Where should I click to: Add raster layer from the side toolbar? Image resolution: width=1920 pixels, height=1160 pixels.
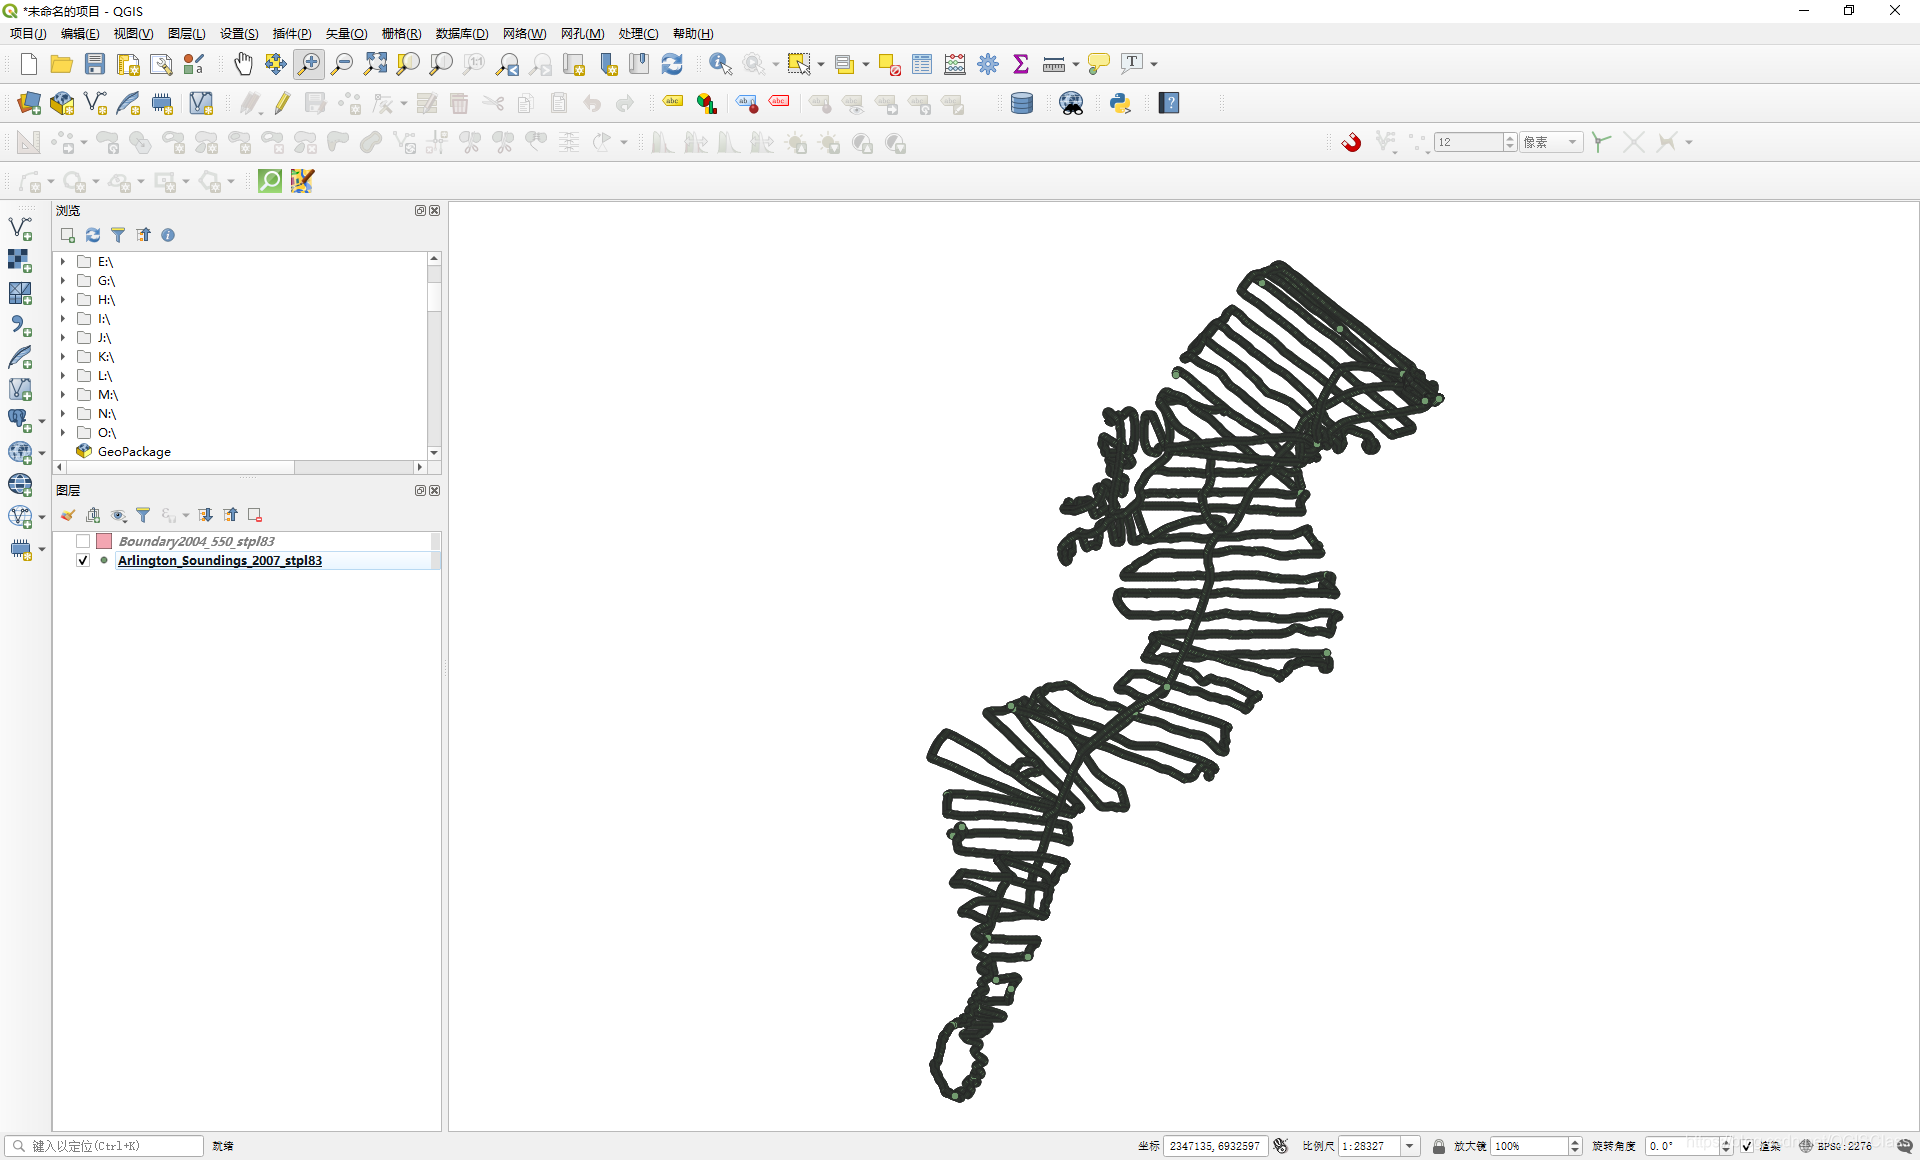tap(20, 260)
